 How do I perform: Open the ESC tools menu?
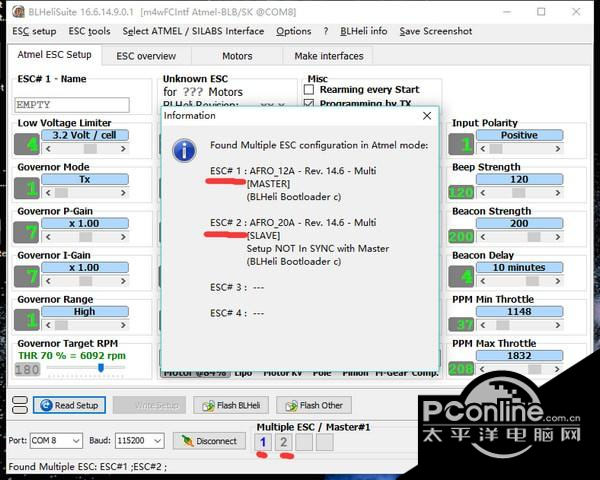click(x=89, y=31)
